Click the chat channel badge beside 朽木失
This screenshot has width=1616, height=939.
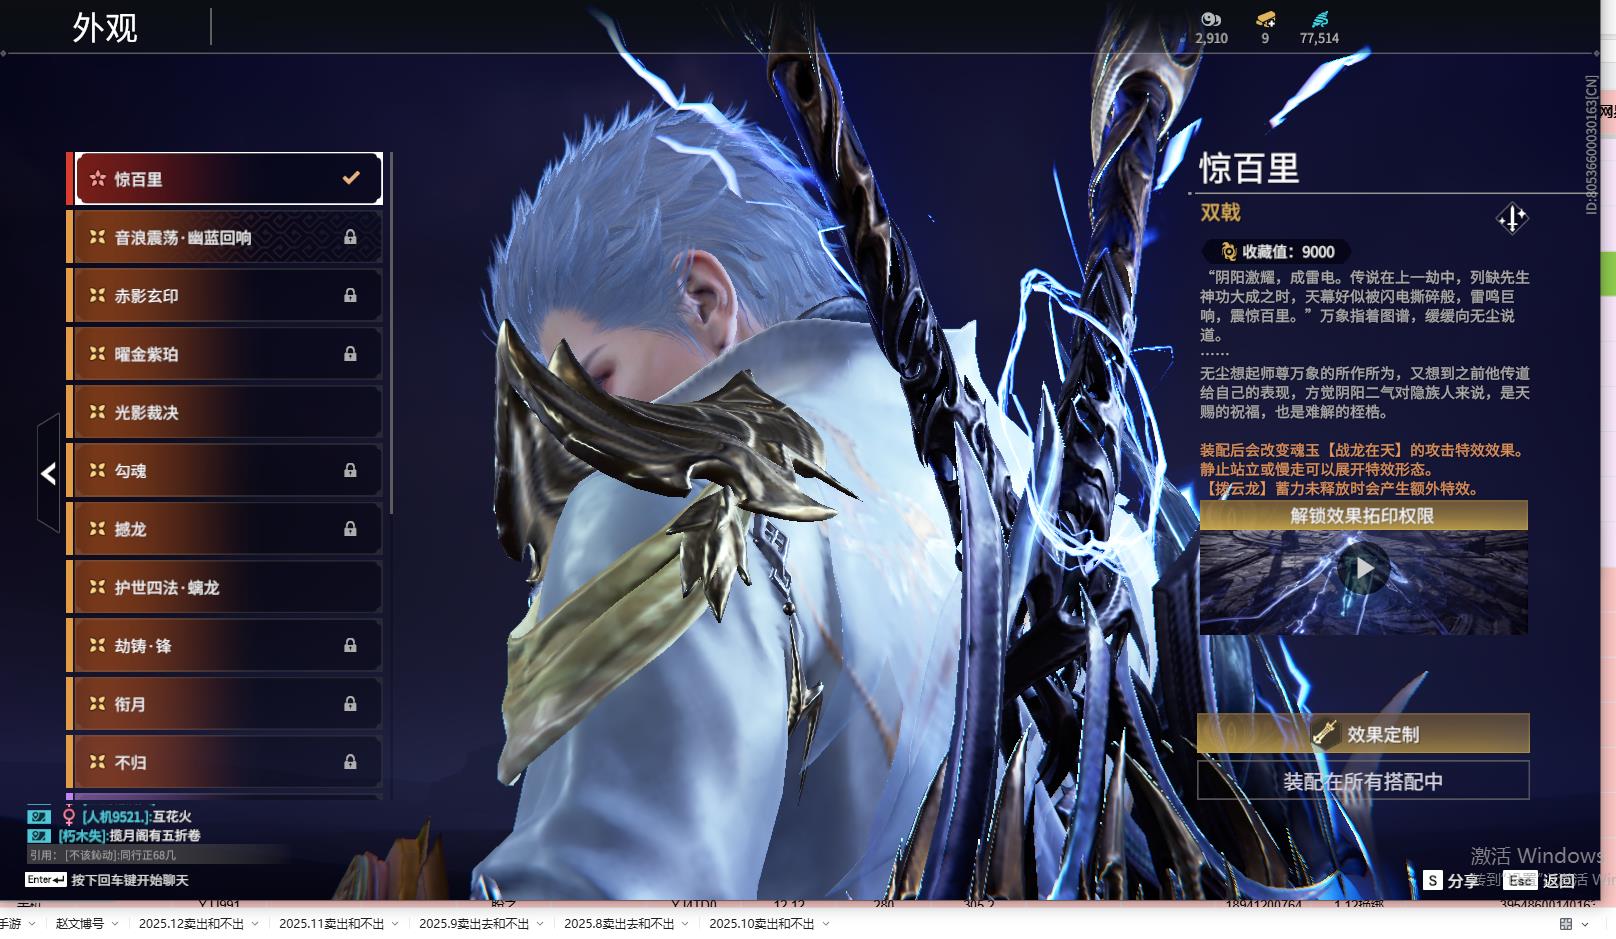[39, 835]
